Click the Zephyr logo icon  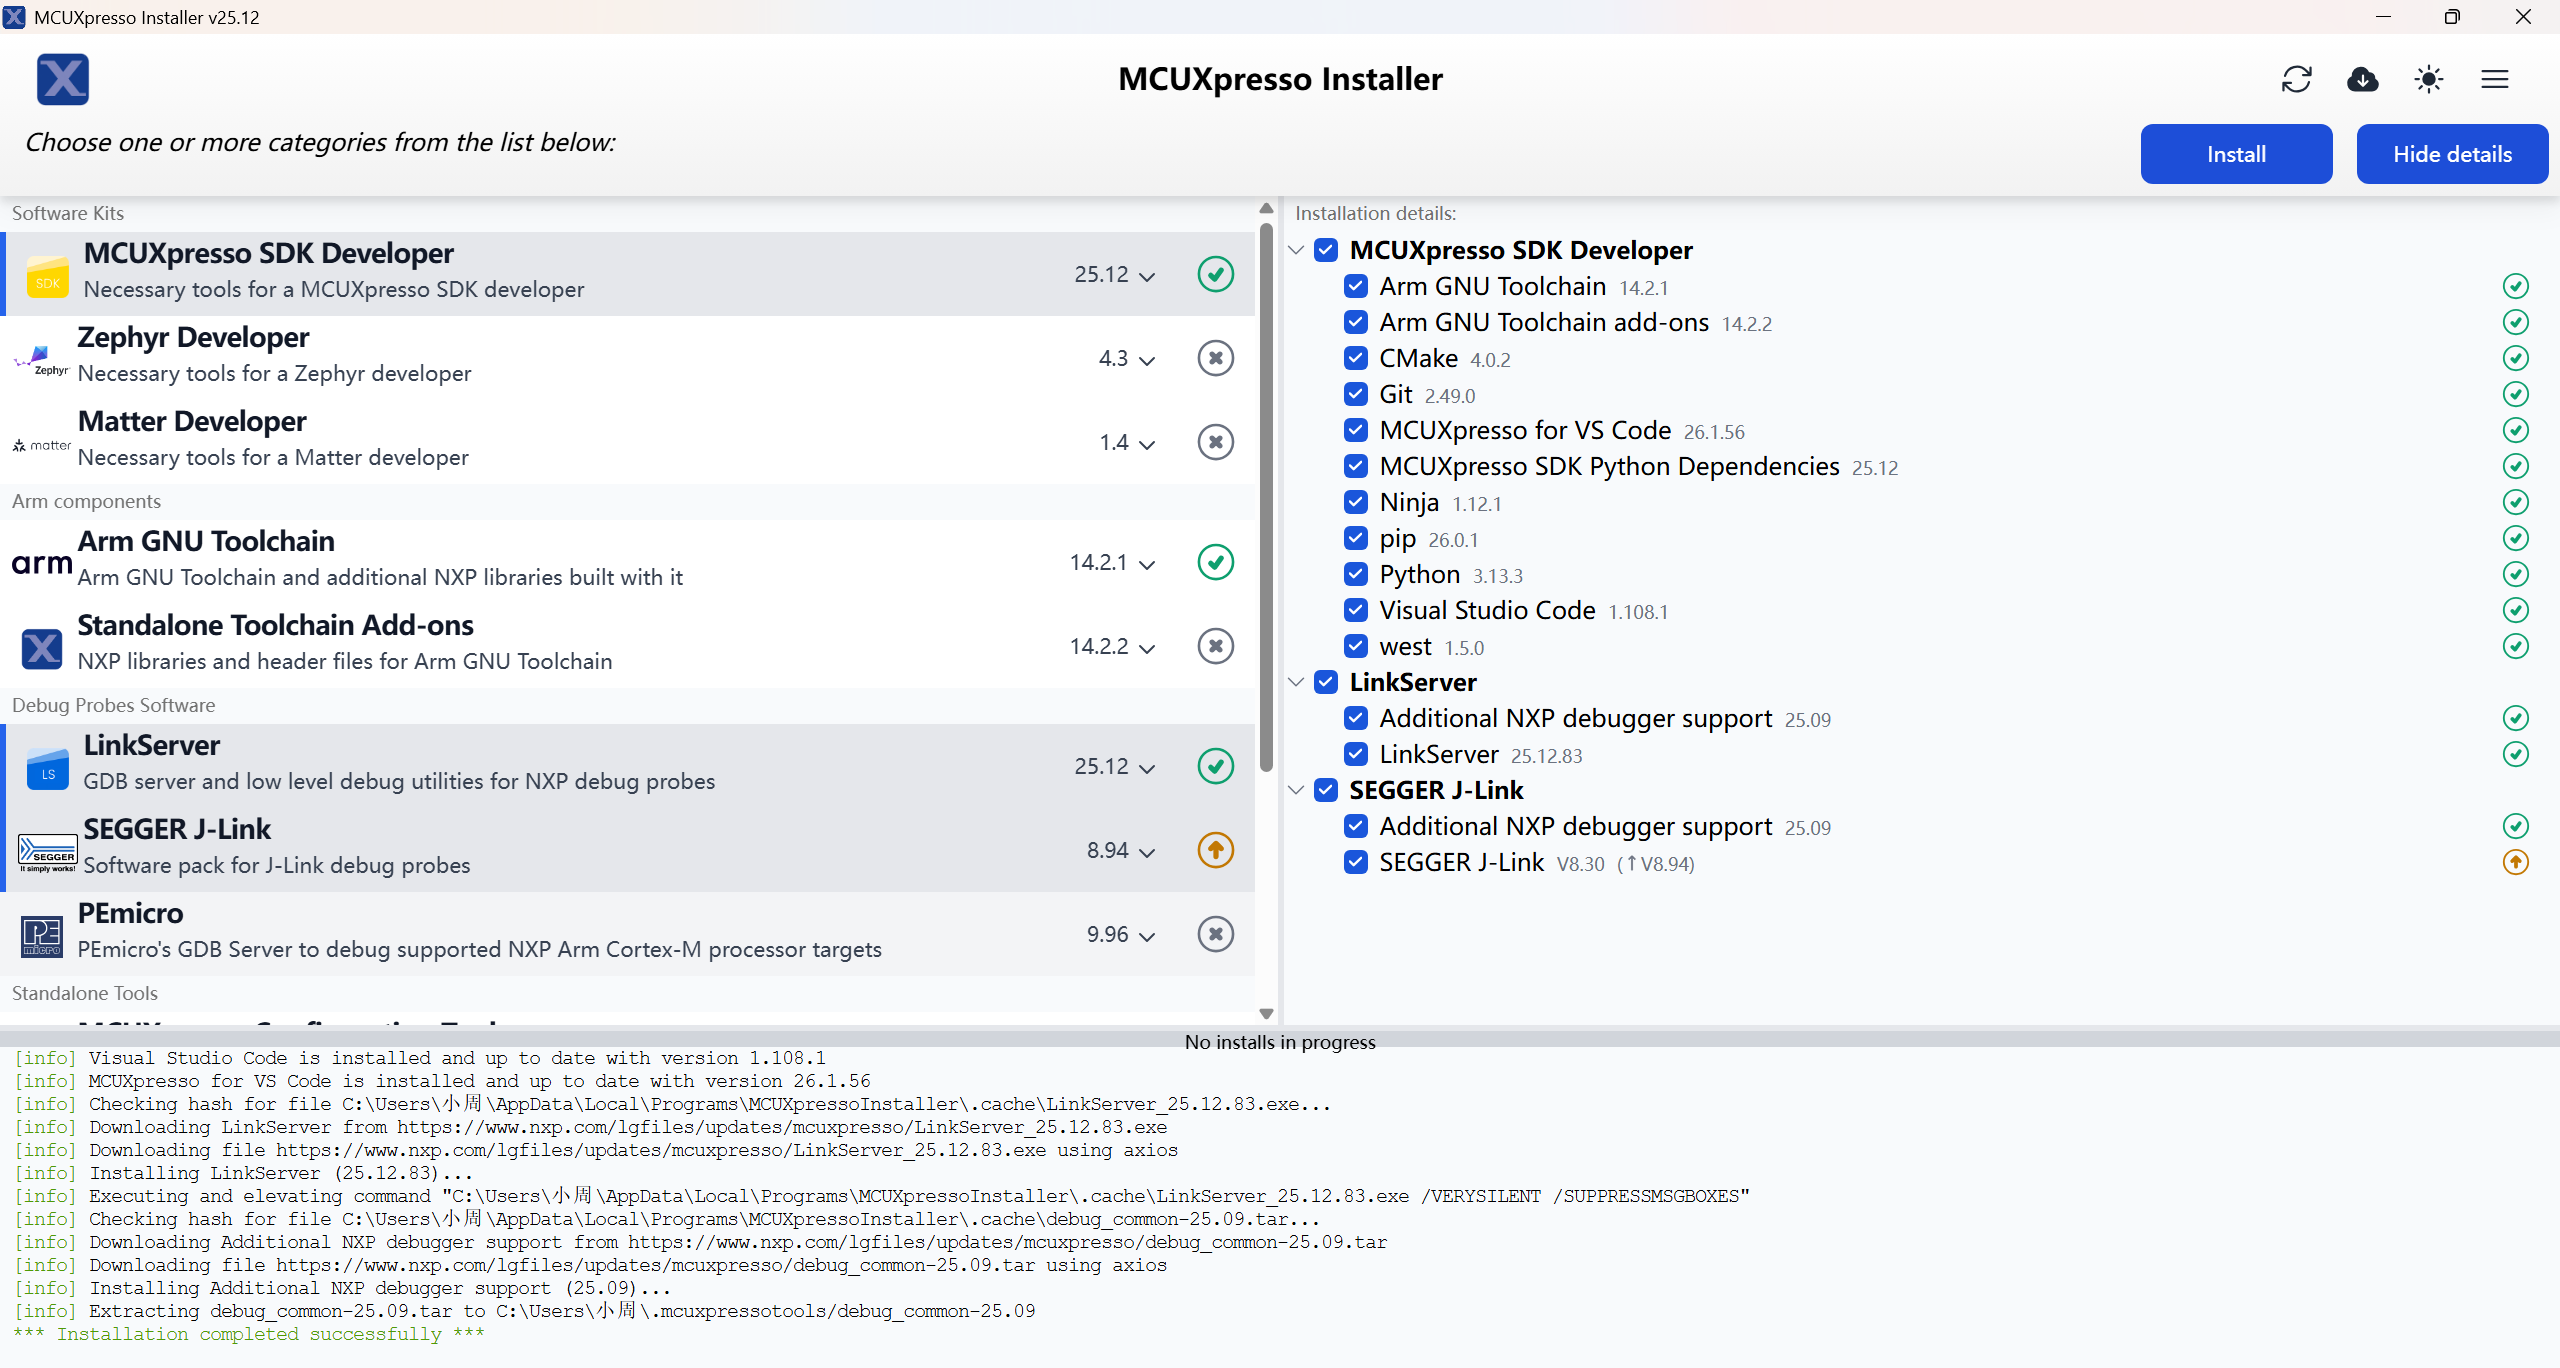(41, 360)
